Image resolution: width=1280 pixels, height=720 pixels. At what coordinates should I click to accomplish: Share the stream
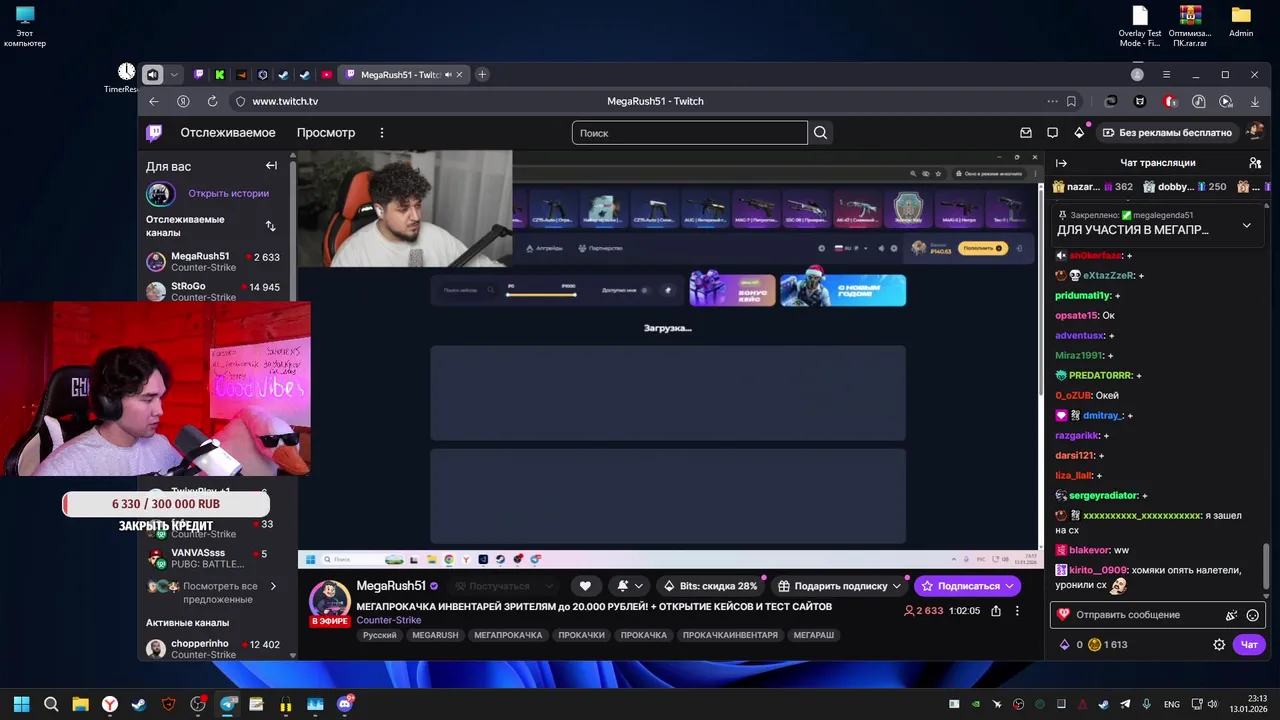996,611
